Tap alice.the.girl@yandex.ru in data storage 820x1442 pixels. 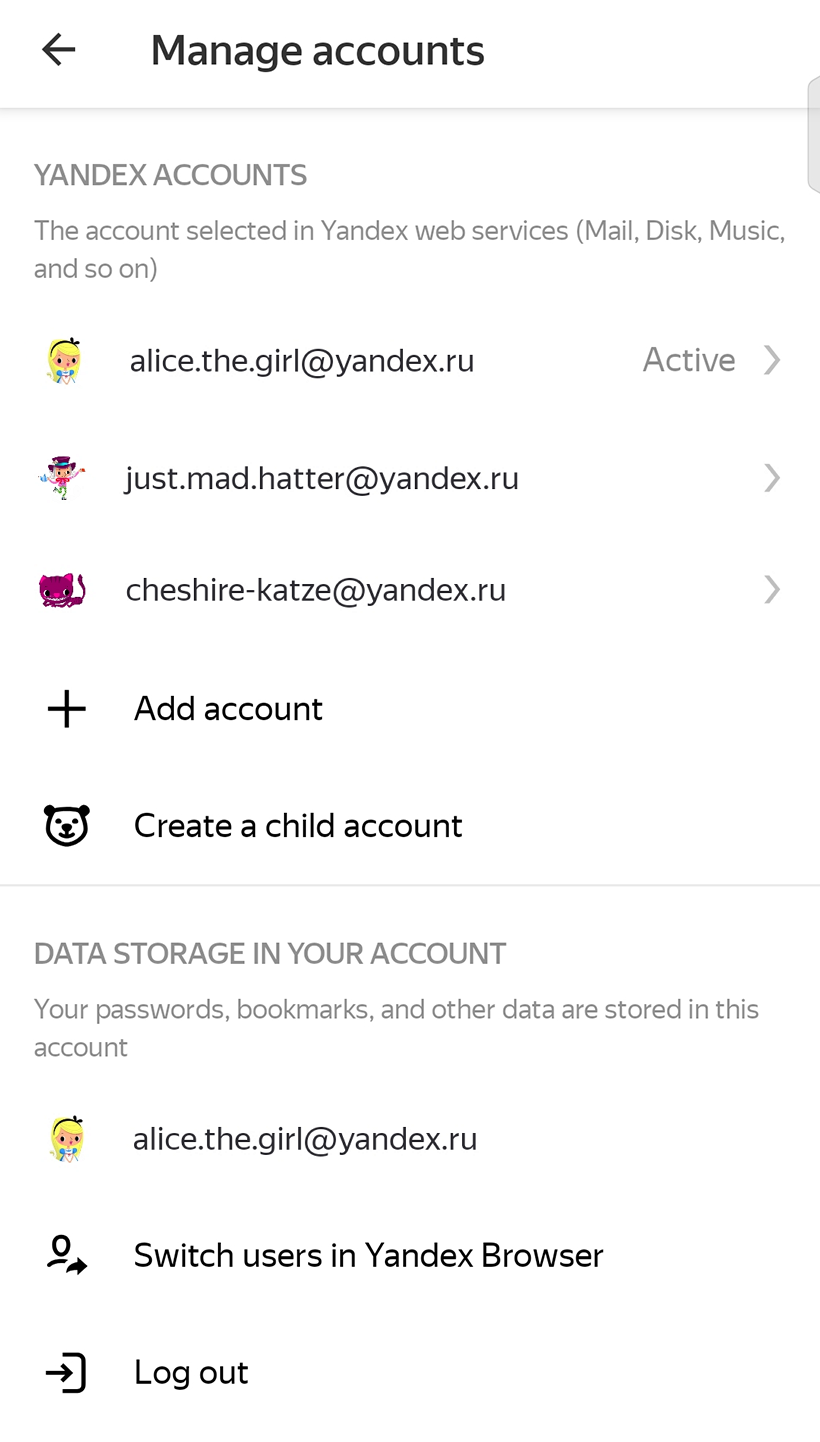coord(305,1139)
